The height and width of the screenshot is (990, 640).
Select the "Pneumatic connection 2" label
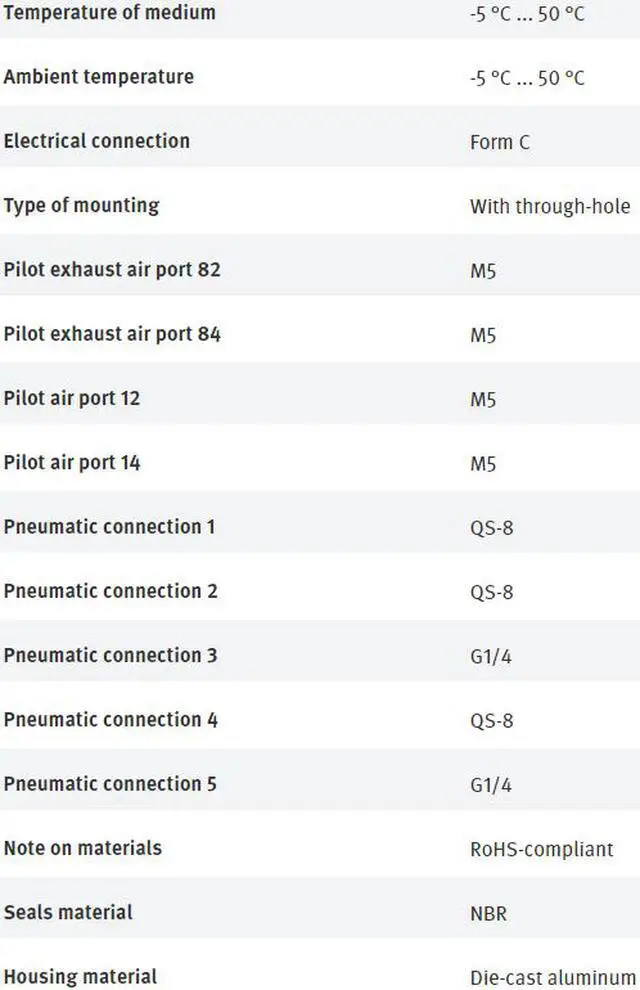(110, 591)
